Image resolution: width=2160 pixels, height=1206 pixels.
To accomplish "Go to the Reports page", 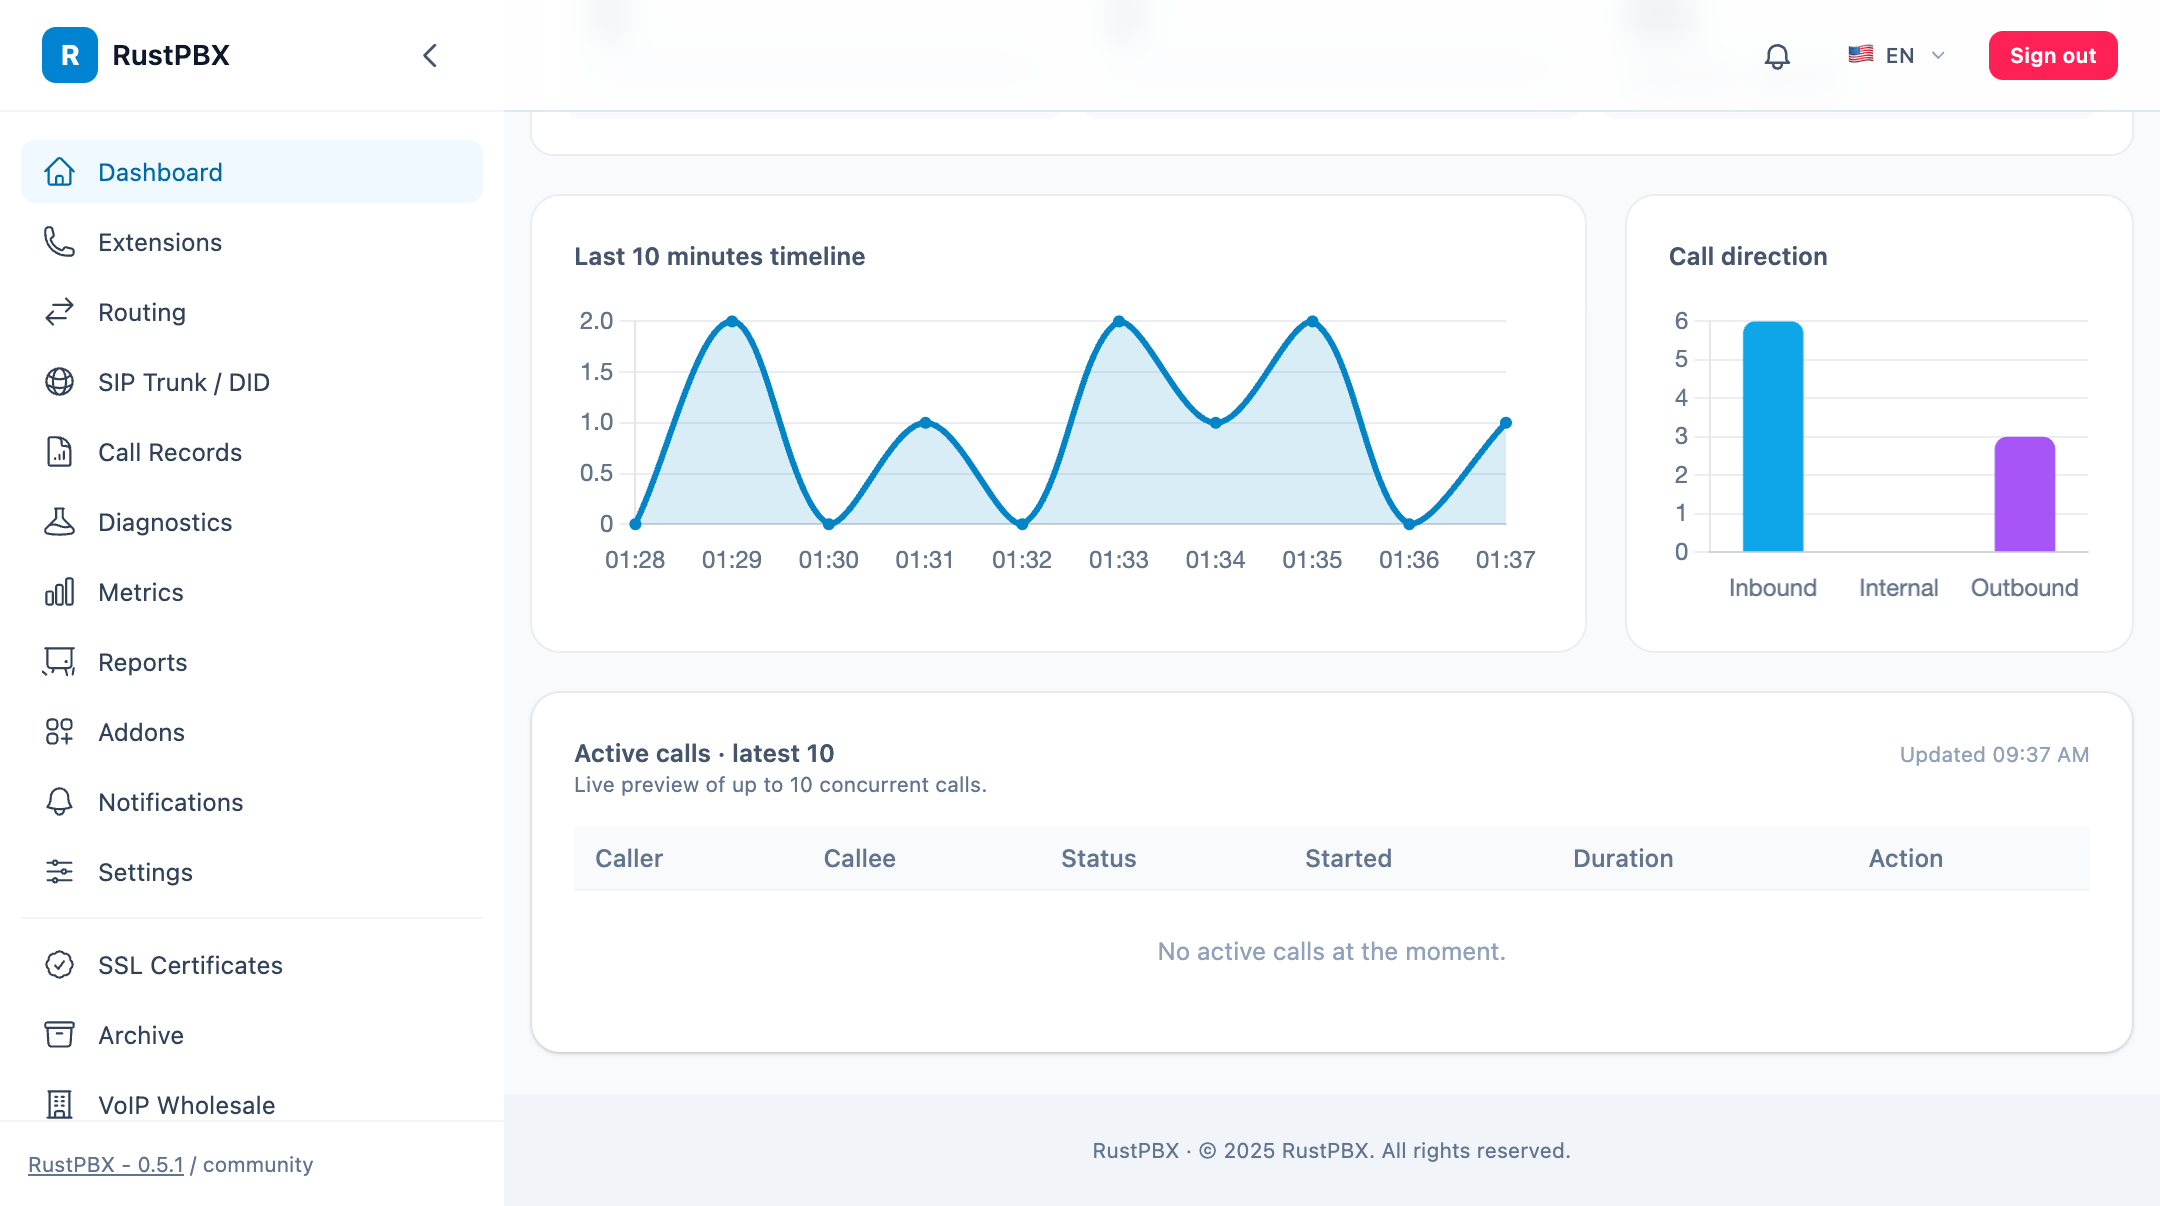I will click(x=252, y=662).
